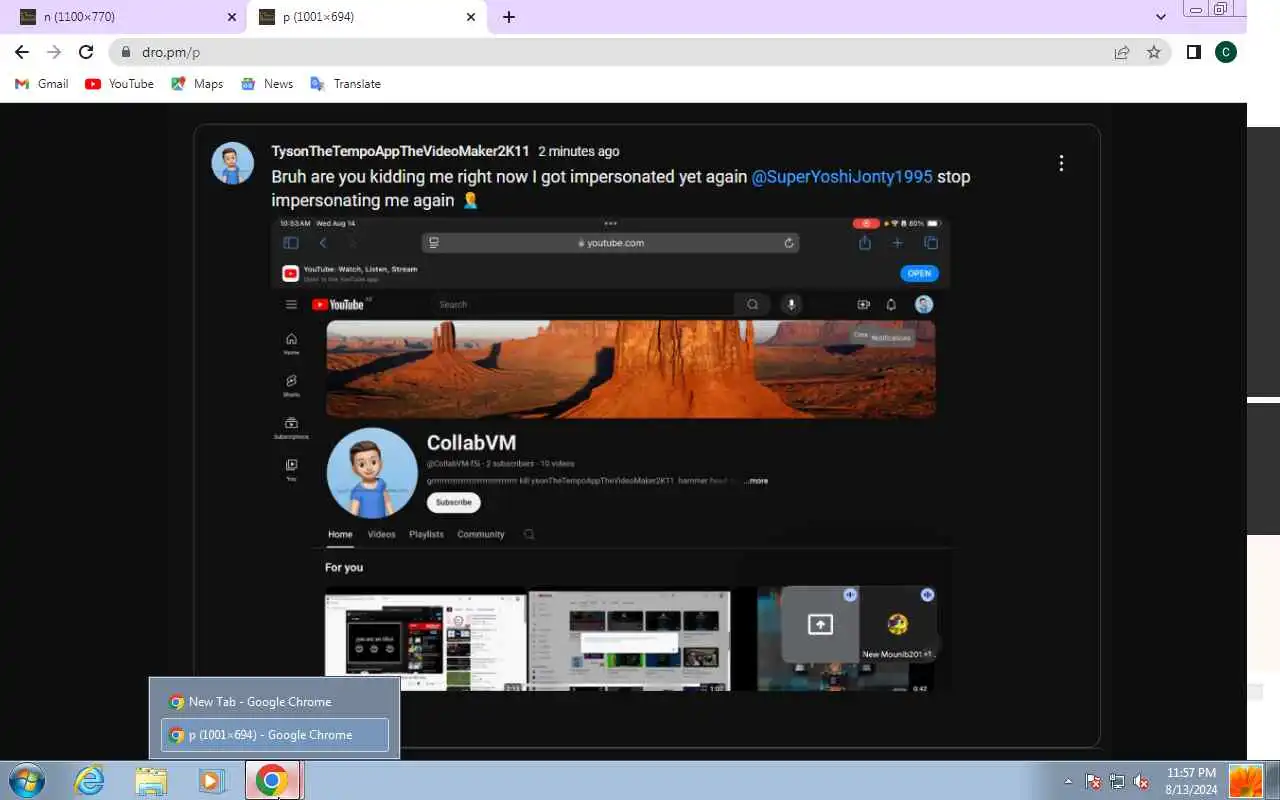
Task: Click the YouTube search field
Action: 585,305
